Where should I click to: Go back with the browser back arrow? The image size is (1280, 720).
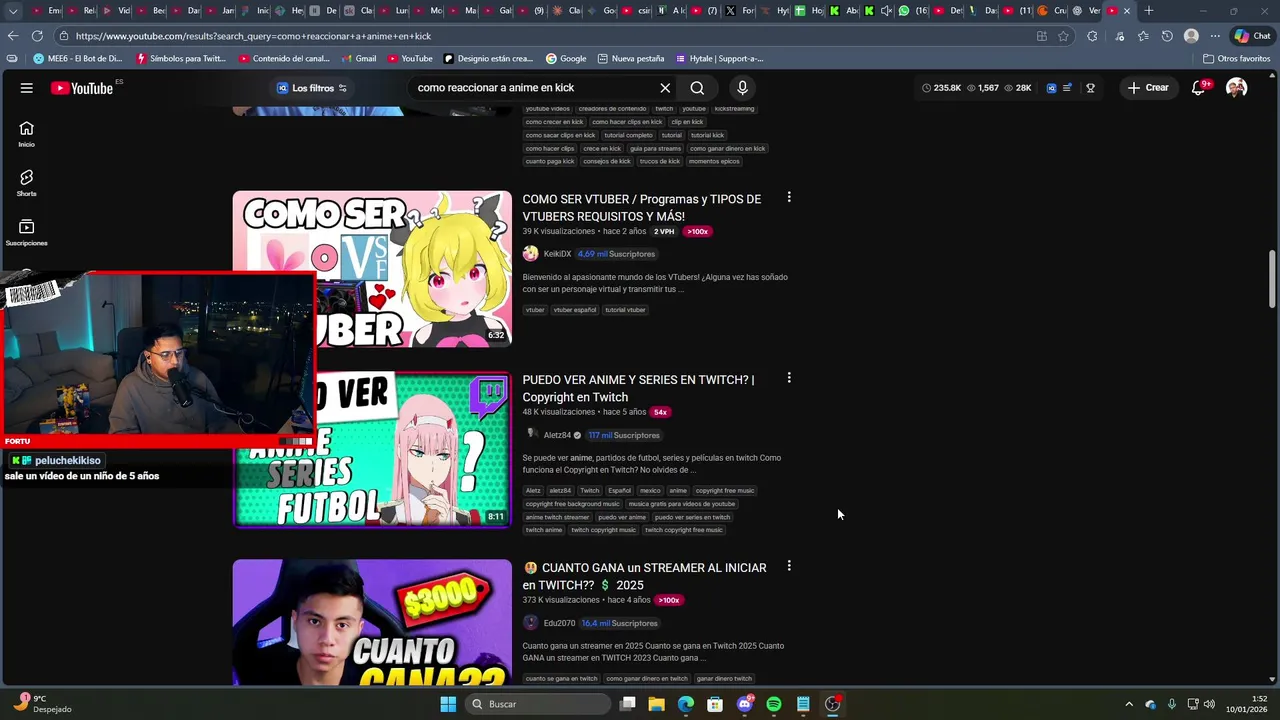pyautogui.click(x=12, y=36)
